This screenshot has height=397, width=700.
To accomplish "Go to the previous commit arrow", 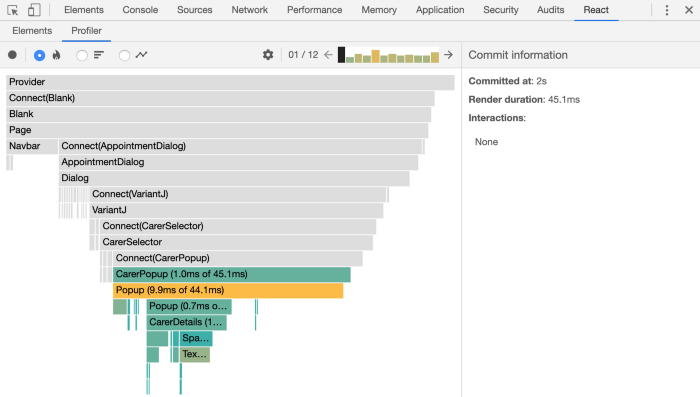I will [329, 55].
